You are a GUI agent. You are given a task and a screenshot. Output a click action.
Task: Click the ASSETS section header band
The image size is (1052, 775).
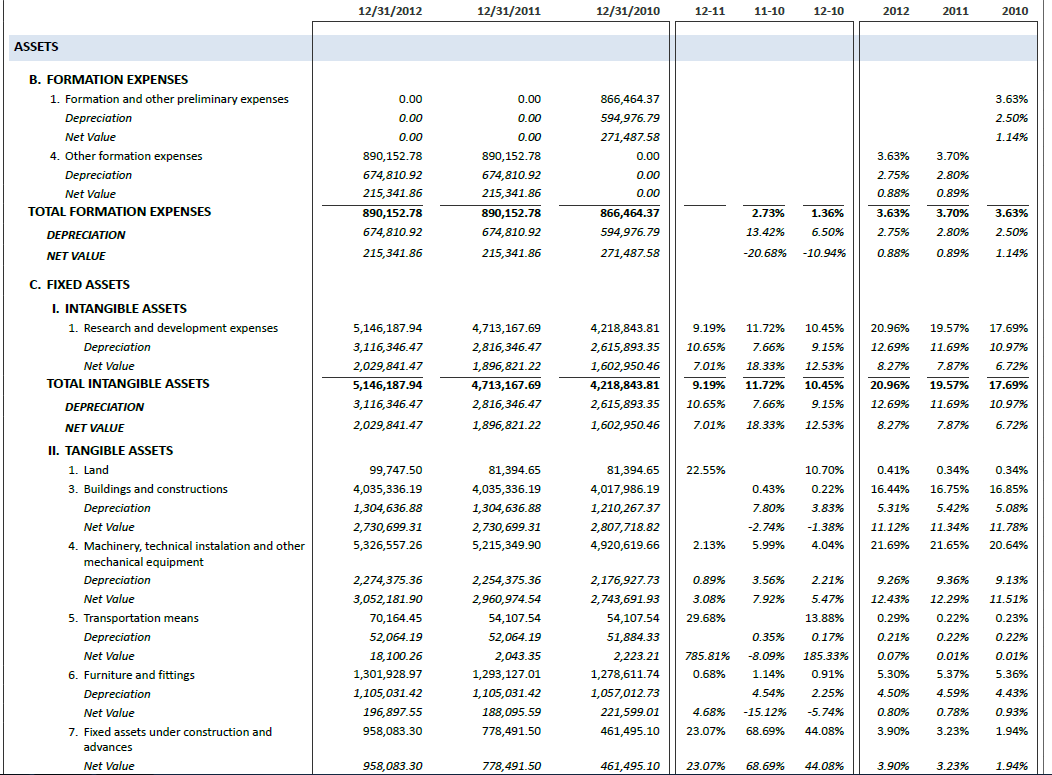click(x=37, y=47)
